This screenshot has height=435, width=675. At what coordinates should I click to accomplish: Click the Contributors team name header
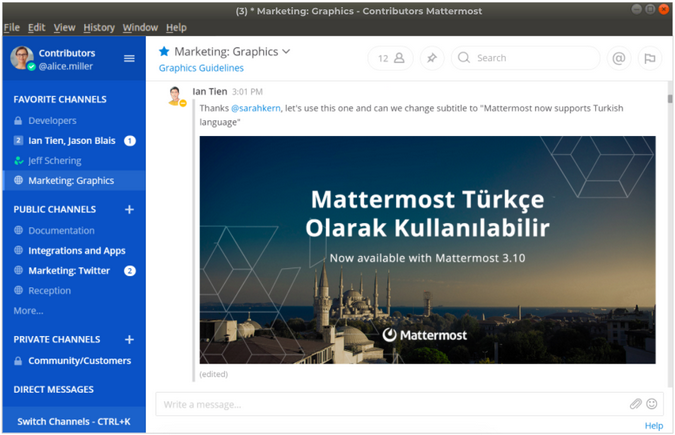pos(67,53)
